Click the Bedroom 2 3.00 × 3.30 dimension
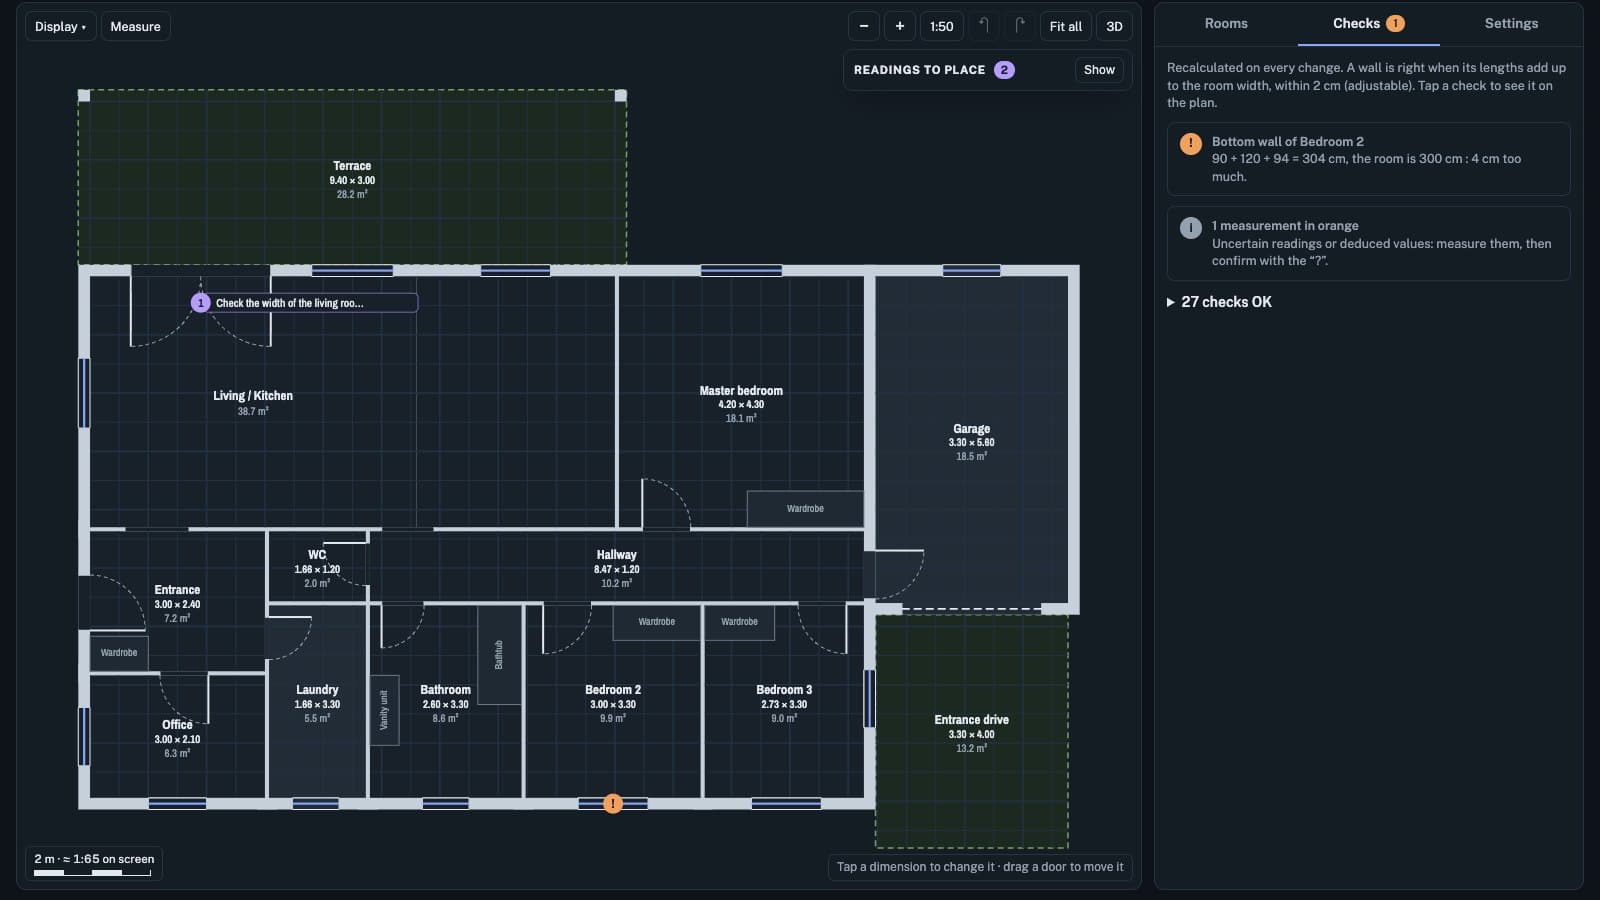Image resolution: width=1600 pixels, height=900 pixels. [613, 704]
